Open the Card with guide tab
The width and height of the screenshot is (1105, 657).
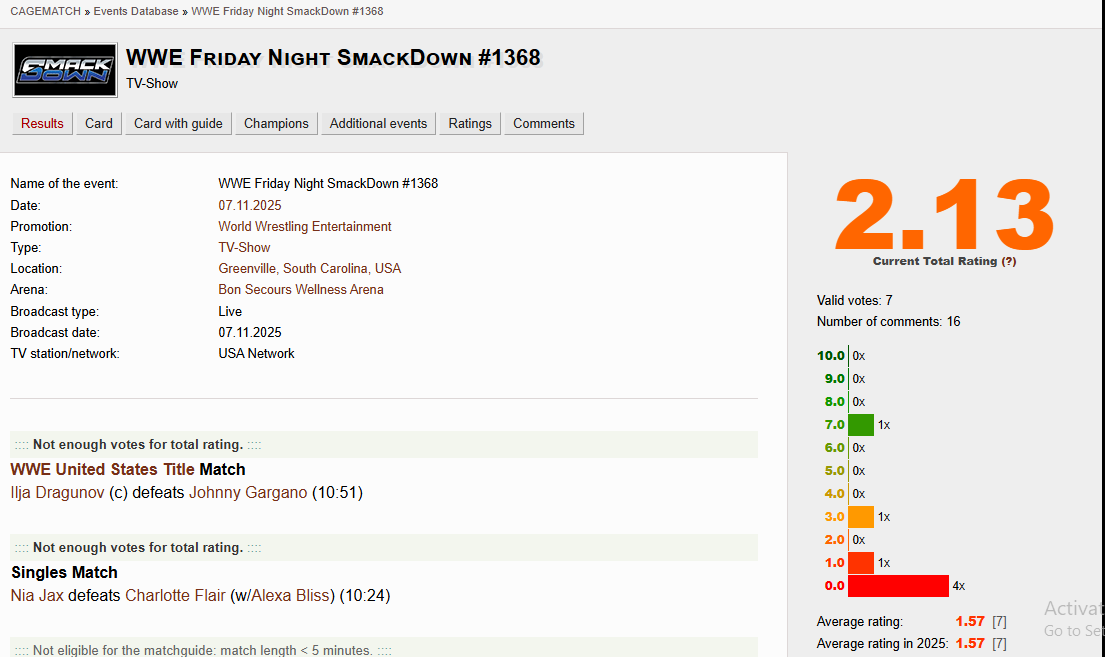178,123
